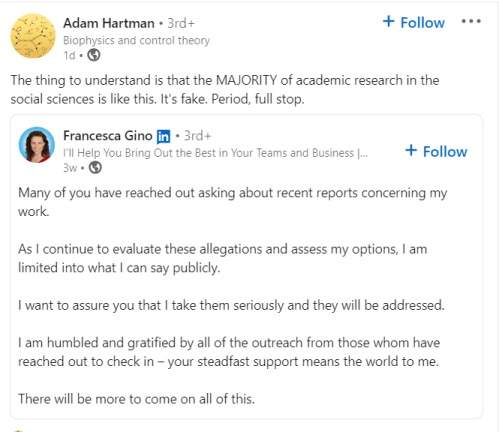
Task: Click the 1d timestamp on Adam's post
Action: tap(69, 55)
